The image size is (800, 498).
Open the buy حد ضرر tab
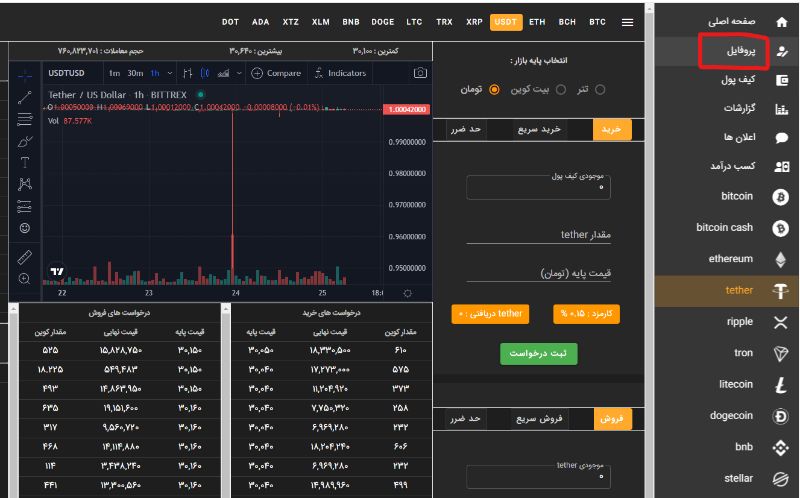pos(465,130)
